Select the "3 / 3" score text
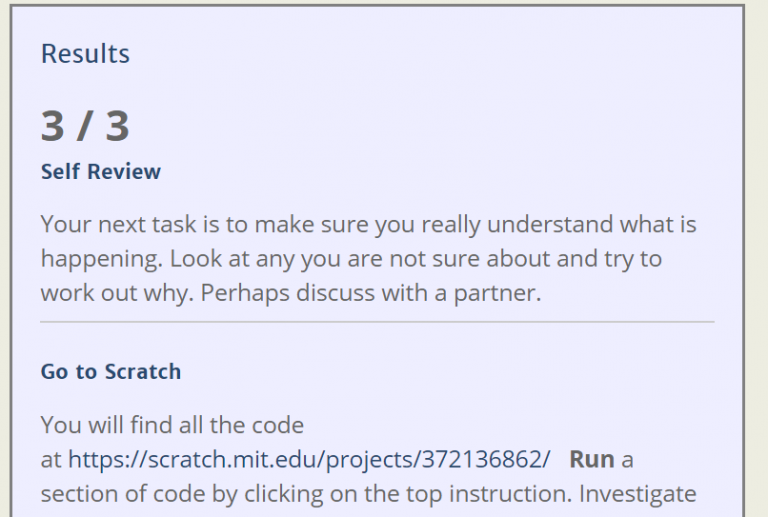 (x=85, y=127)
